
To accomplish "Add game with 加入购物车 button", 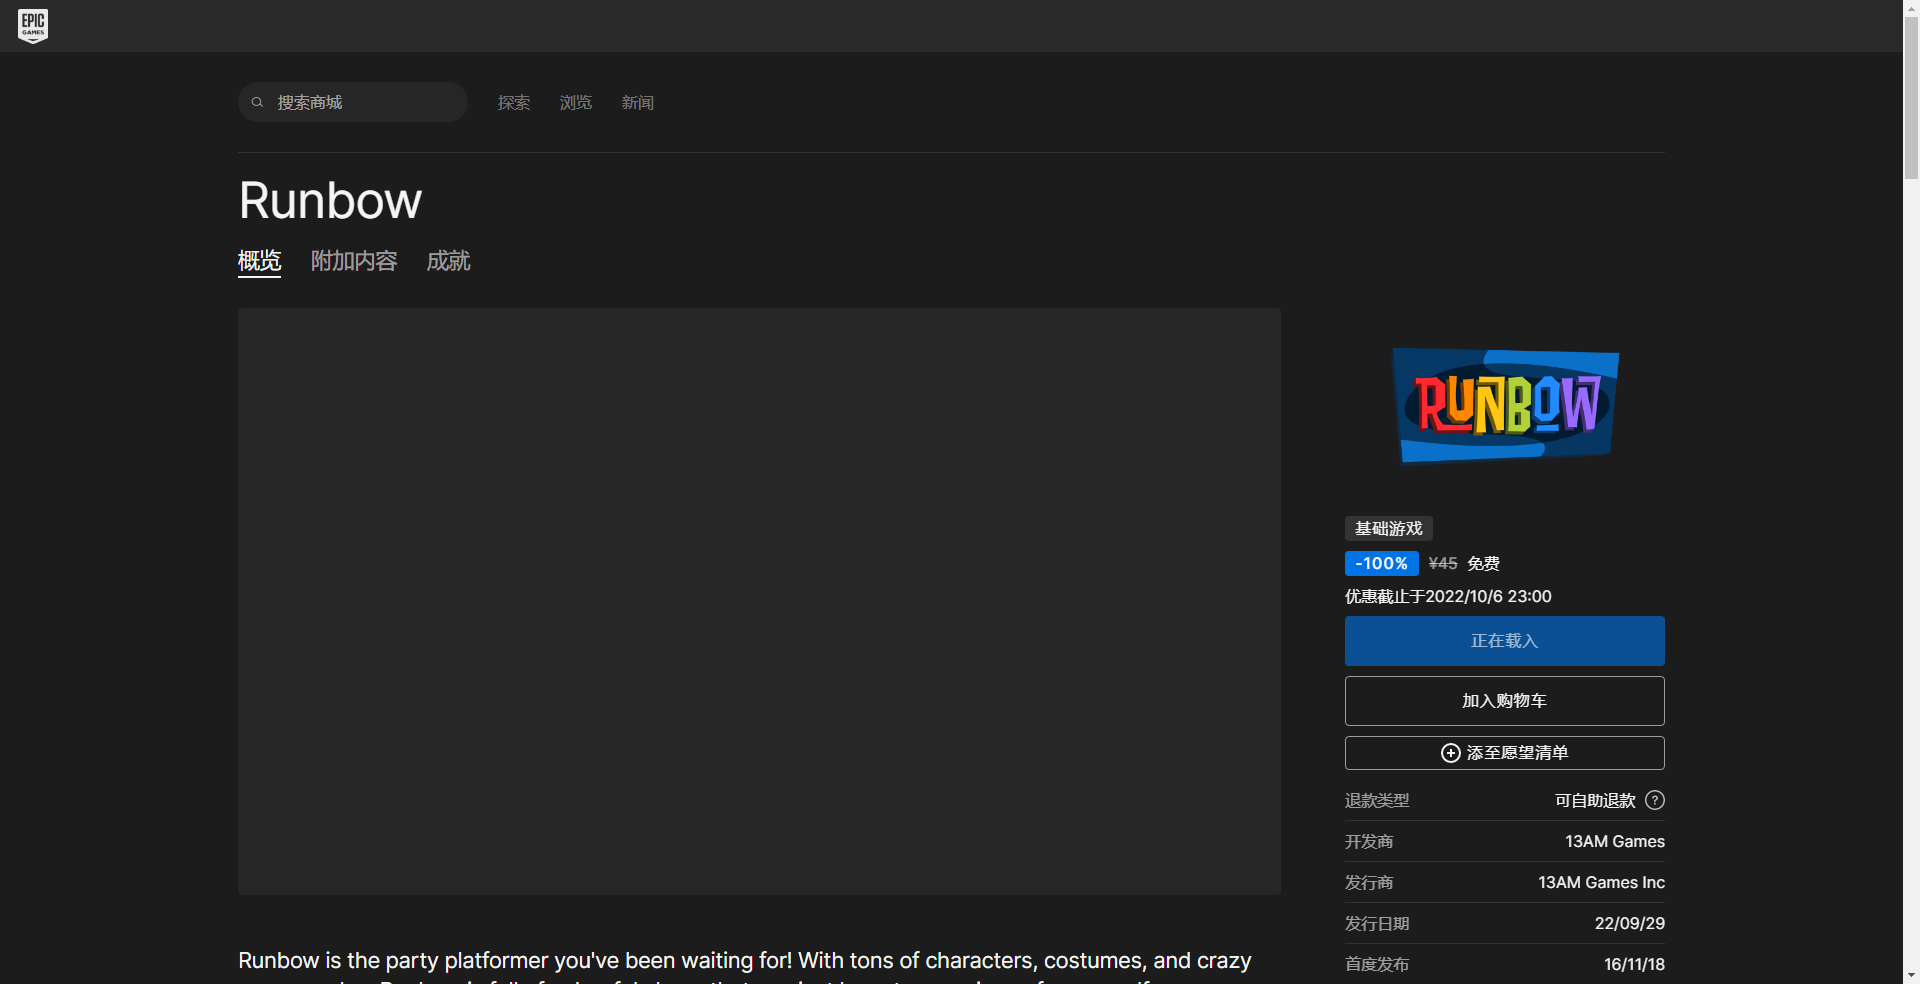I will tap(1505, 701).
